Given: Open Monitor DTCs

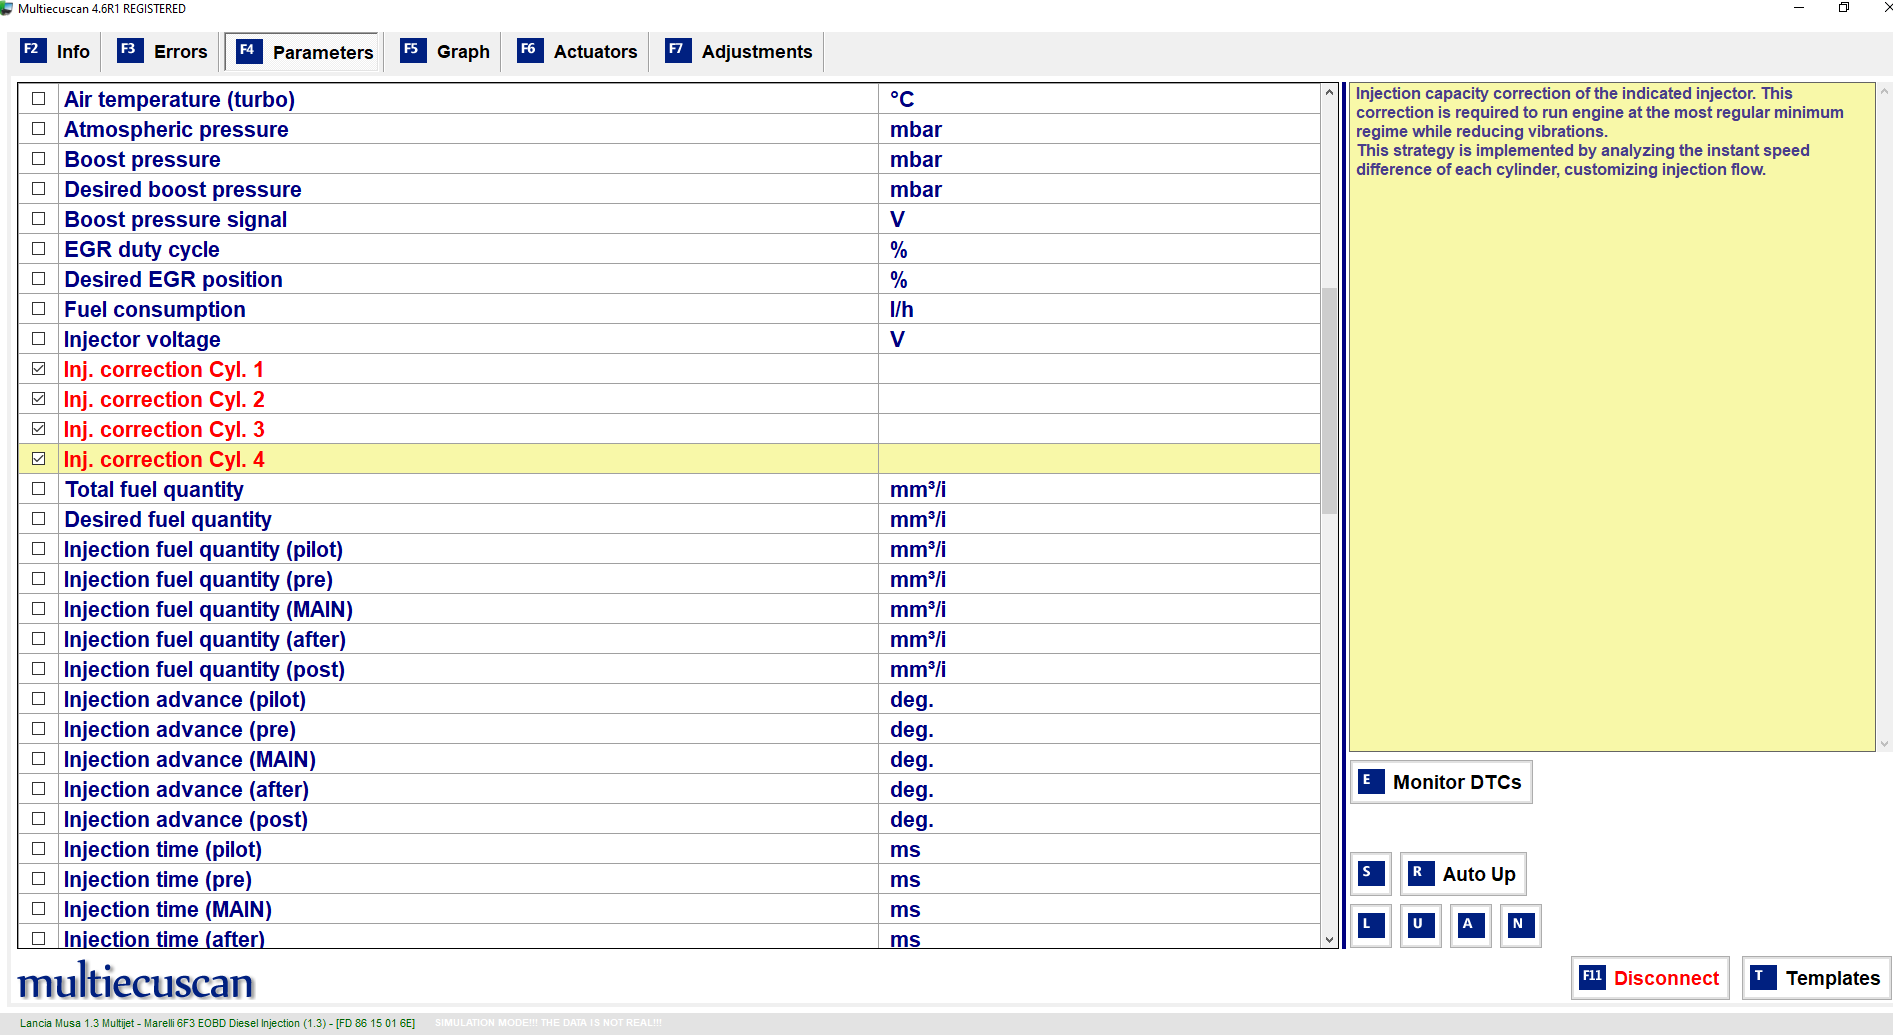Looking at the screenshot, I should (1441, 782).
